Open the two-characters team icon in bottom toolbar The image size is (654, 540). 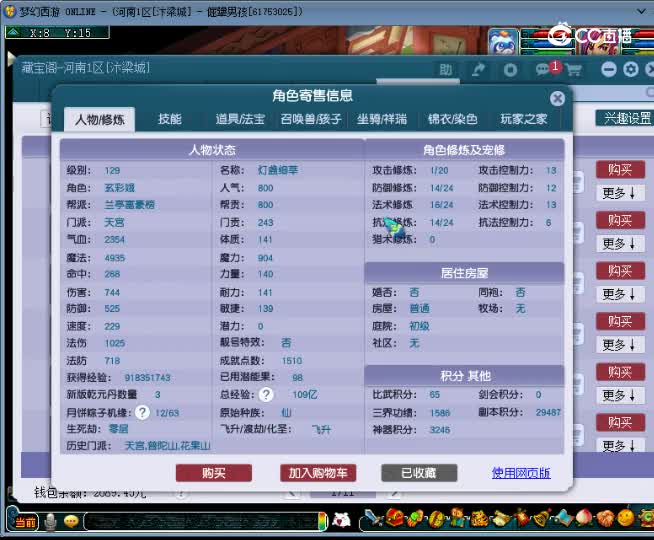[x=457, y=517]
